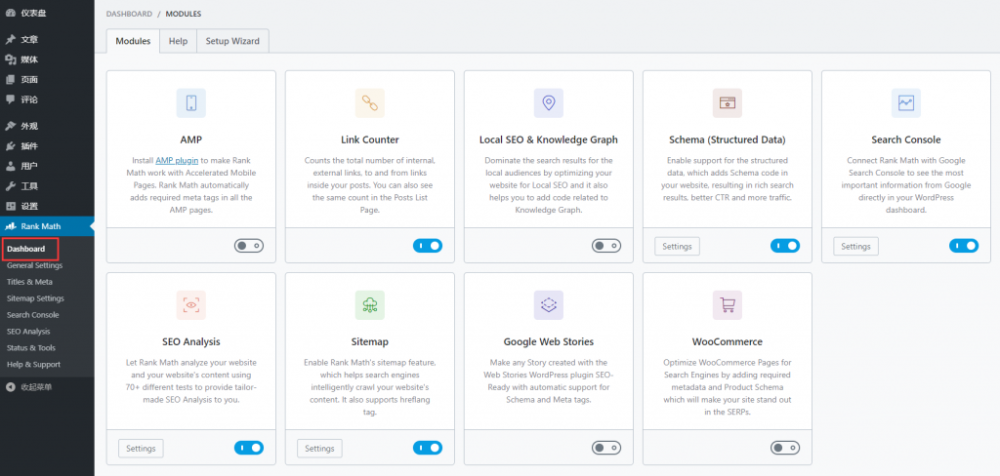
Task: Click the AMP module mobile icon
Action: pos(190,102)
